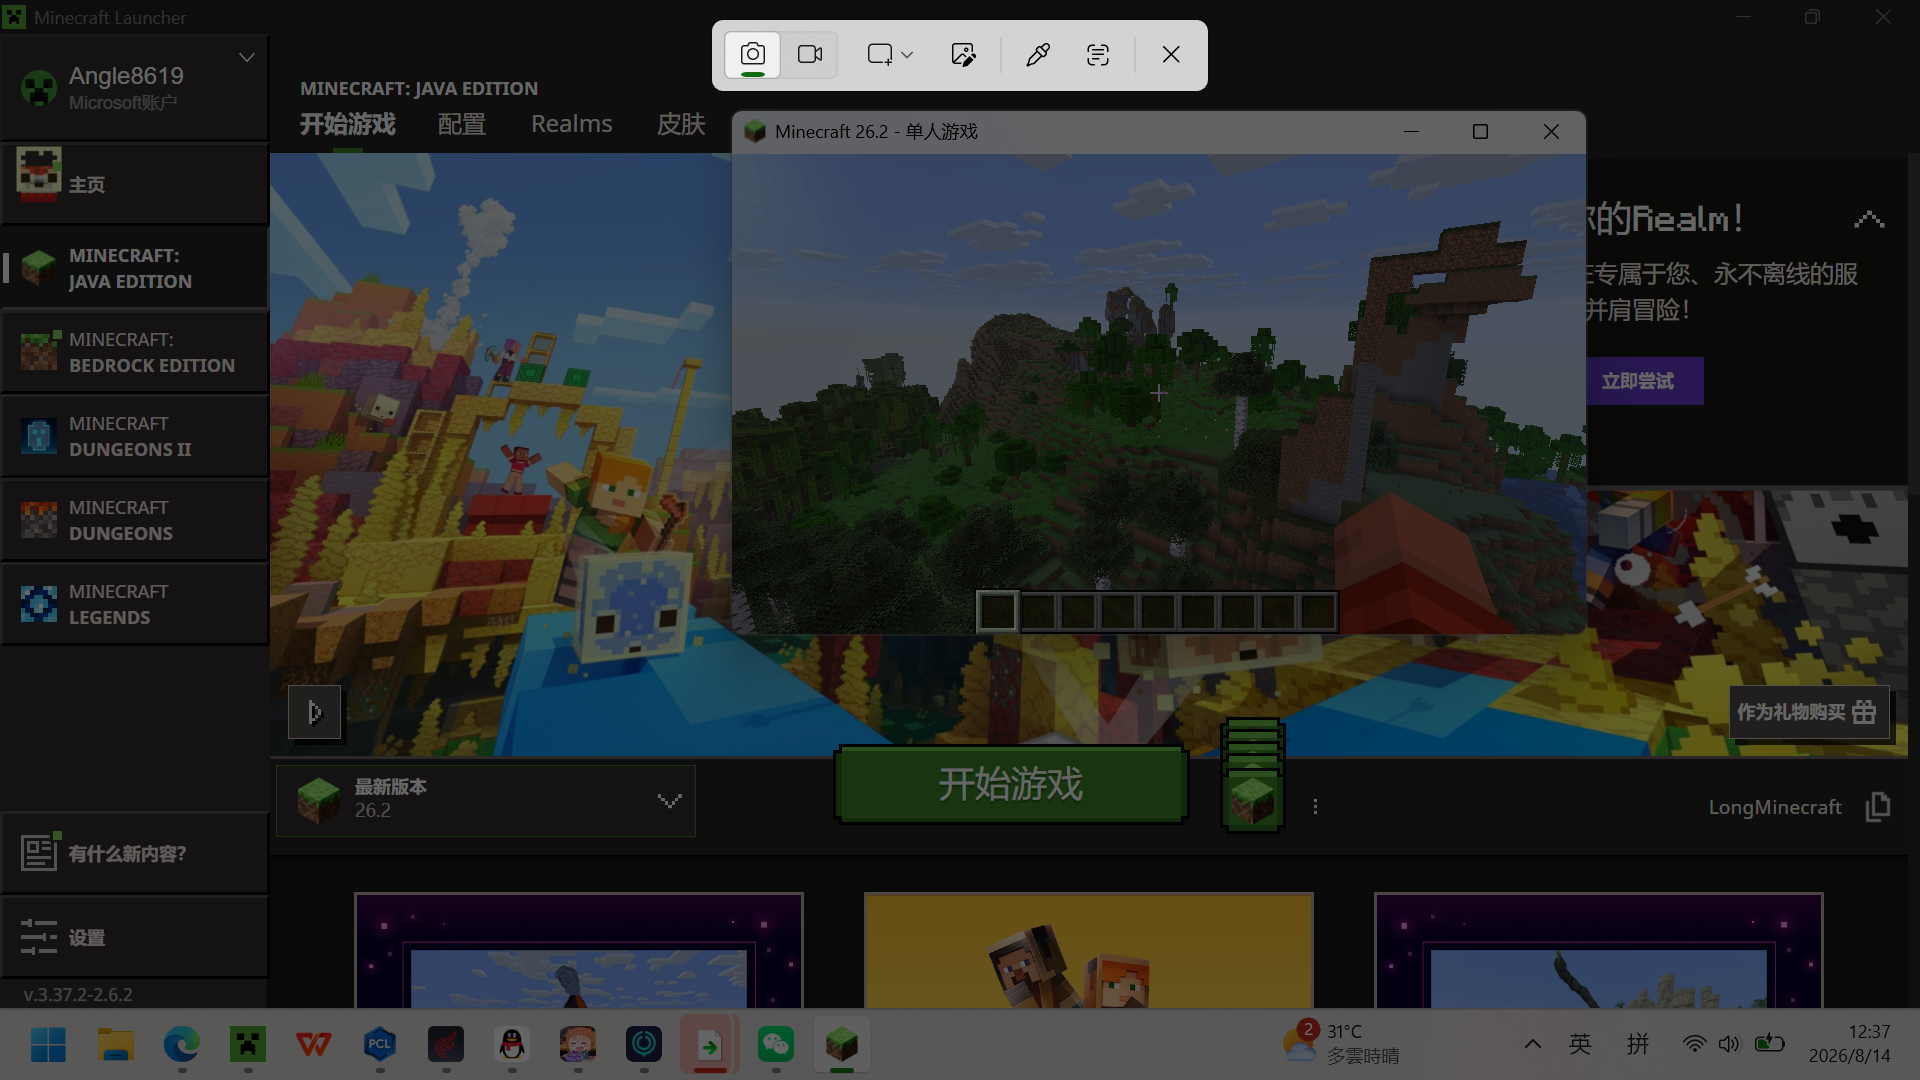This screenshot has height=1080, width=1920.
Task: Select first hotbar slot in Minecraft game
Action: [998, 611]
